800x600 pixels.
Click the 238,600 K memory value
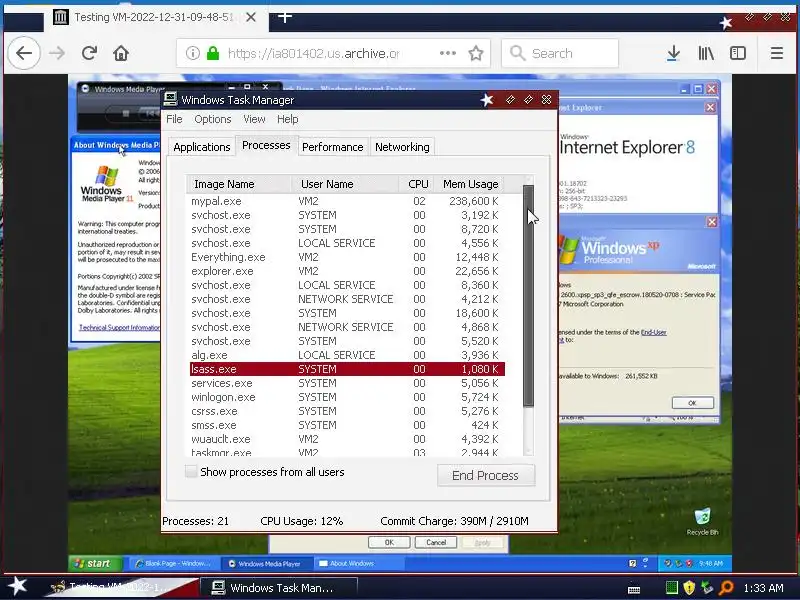pos(473,201)
